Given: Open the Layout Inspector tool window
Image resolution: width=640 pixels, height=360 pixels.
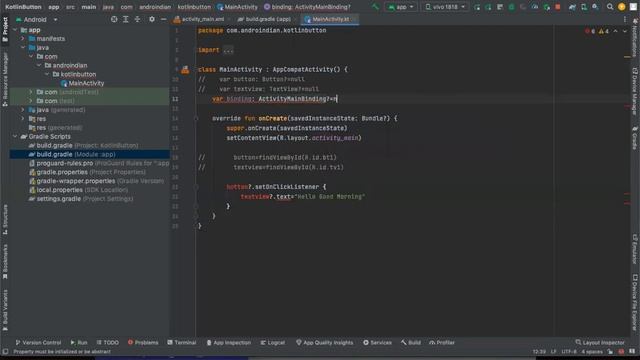Looking at the screenshot, I should click(x=600, y=342).
